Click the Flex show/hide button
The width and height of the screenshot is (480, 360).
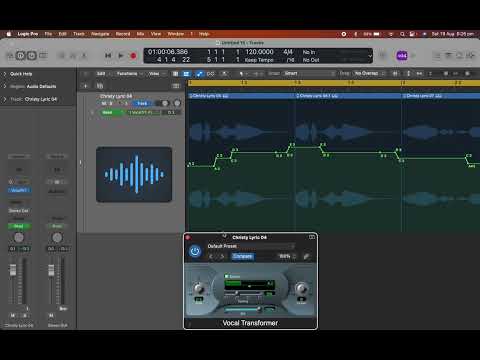[x=211, y=74]
